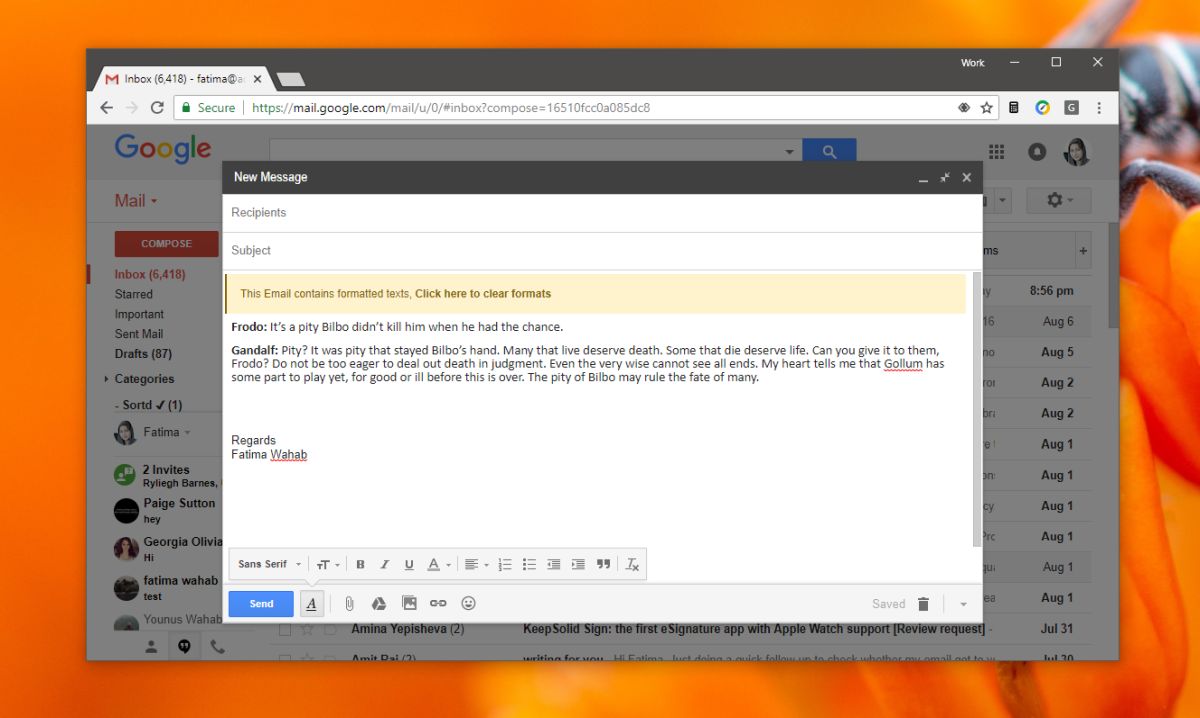The height and width of the screenshot is (718, 1200).
Task: Open the fatima wahab test chat
Action: click(x=166, y=587)
